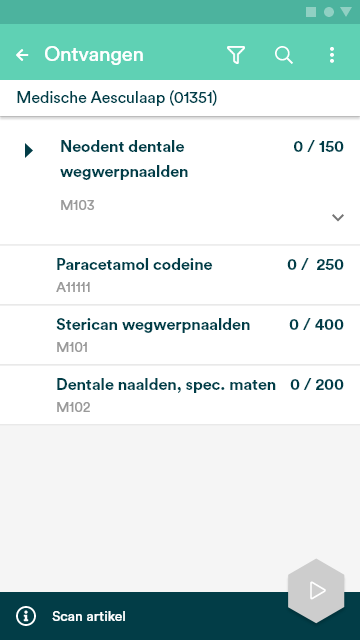Click the inverted triangle status icon
The image size is (360, 640).
tap(346, 12)
